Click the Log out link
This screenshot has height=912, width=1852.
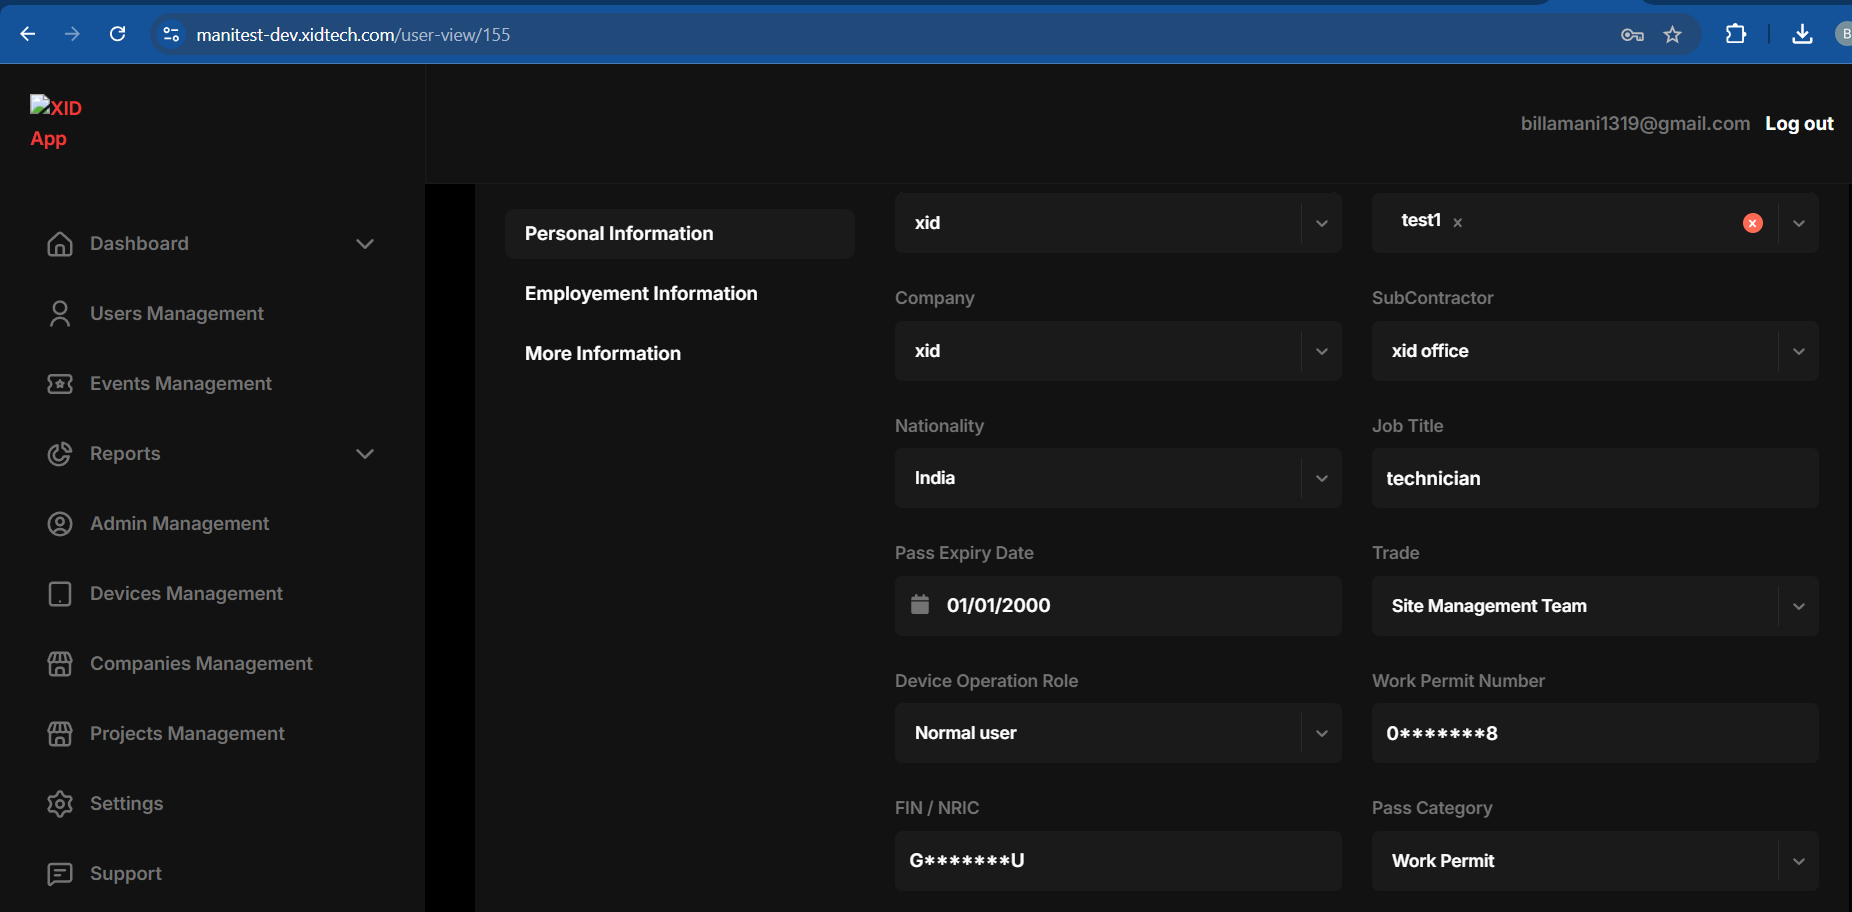(x=1798, y=124)
